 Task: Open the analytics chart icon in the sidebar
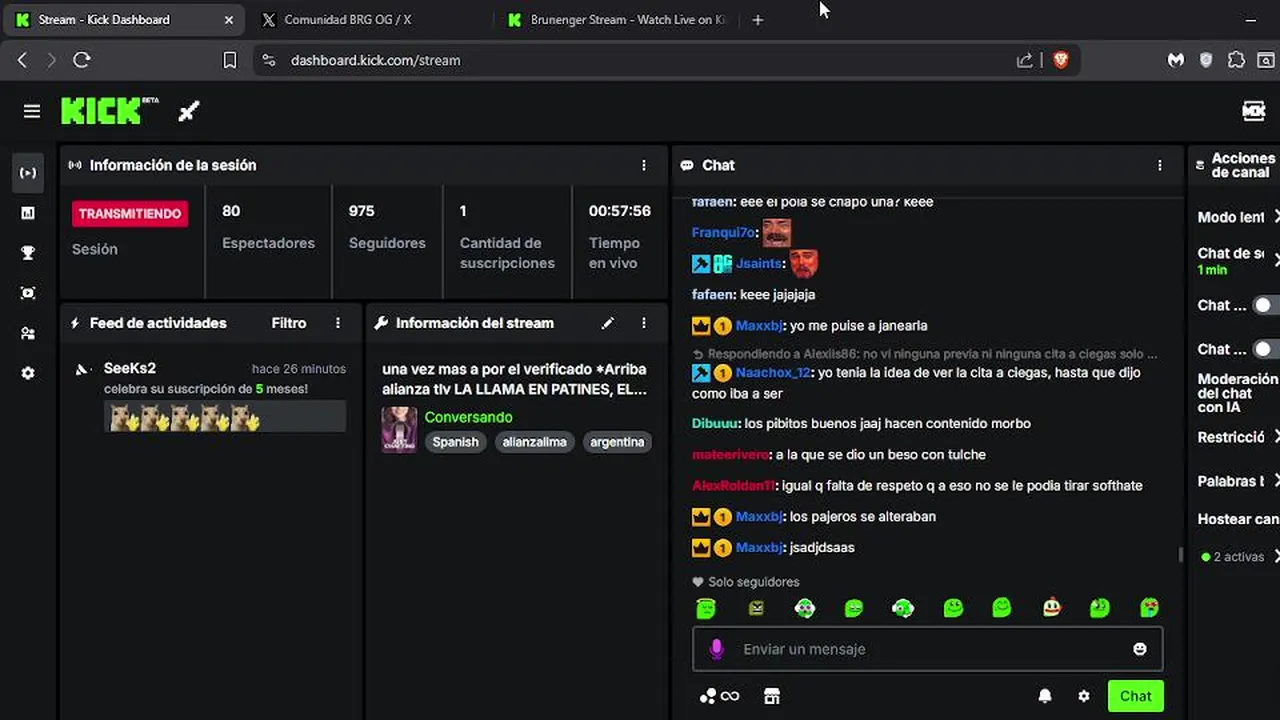[x=28, y=213]
